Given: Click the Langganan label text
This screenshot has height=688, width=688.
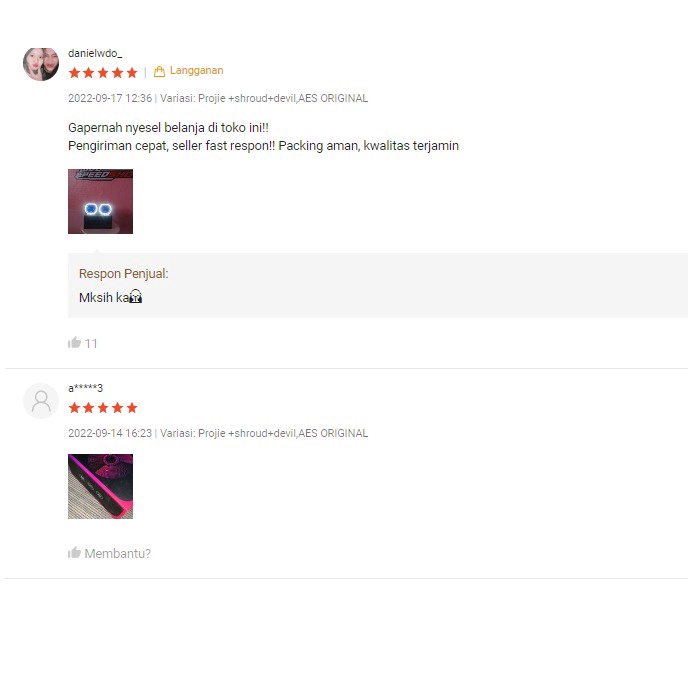Looking at the screenshot, I should coord(197,71).
